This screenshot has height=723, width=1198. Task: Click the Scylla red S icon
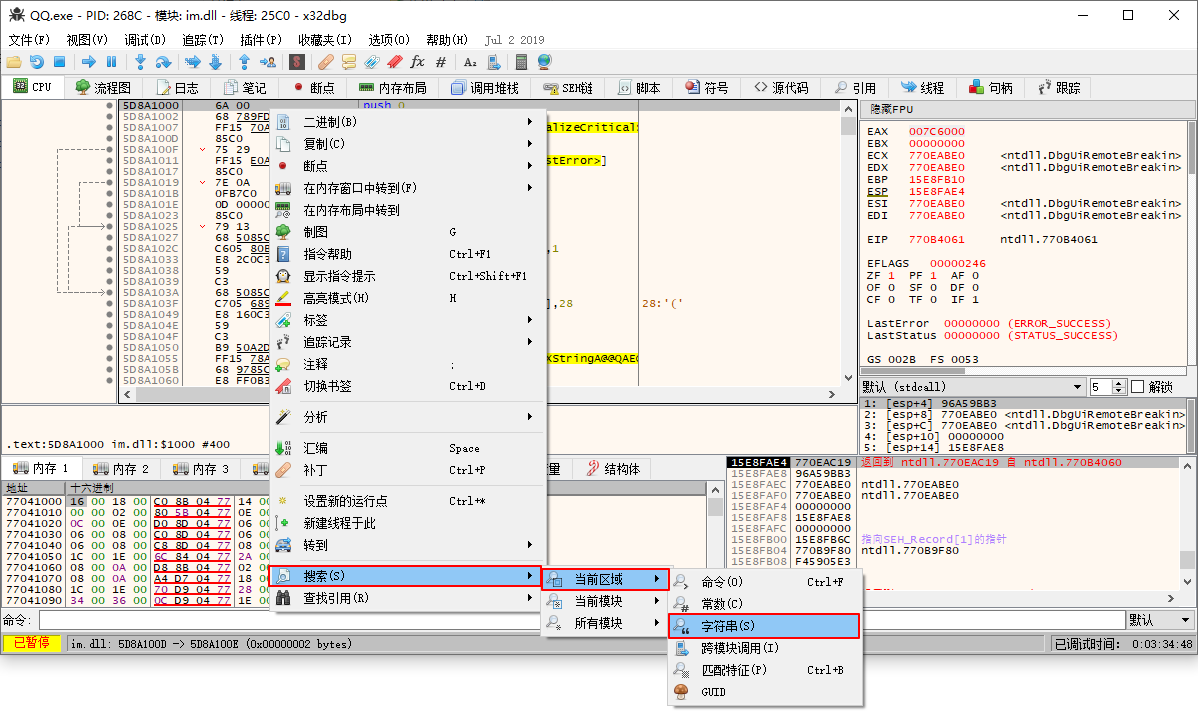[x=296, y=62]
